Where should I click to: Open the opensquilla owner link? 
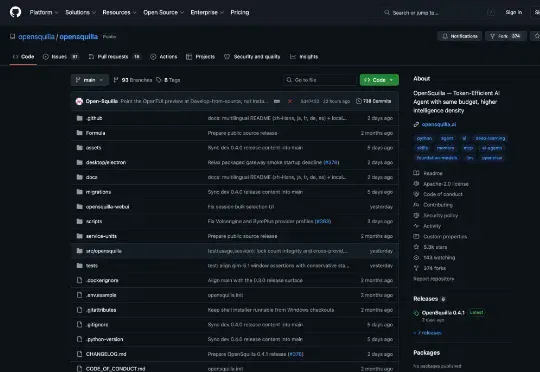36,37
